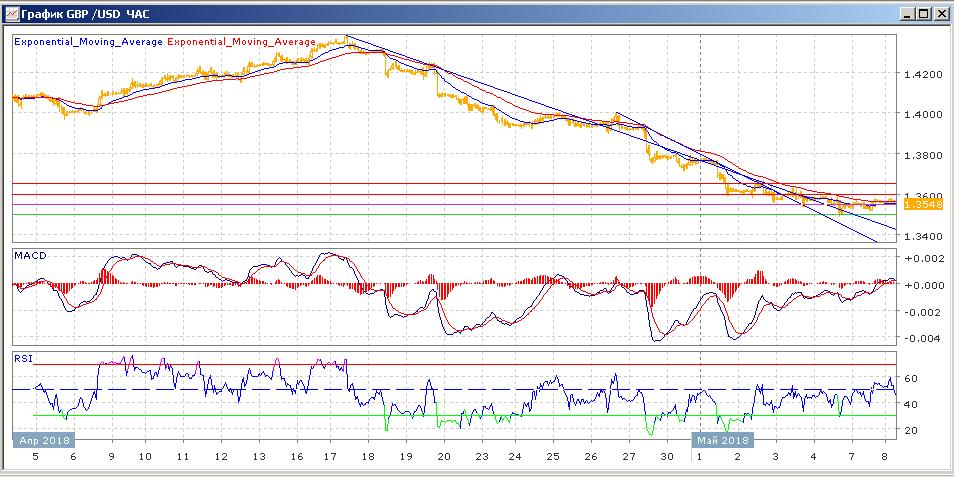Screen dimensions: 957x477
Task: Click the -0.004 MACD axis label
Action: point(922,338)
